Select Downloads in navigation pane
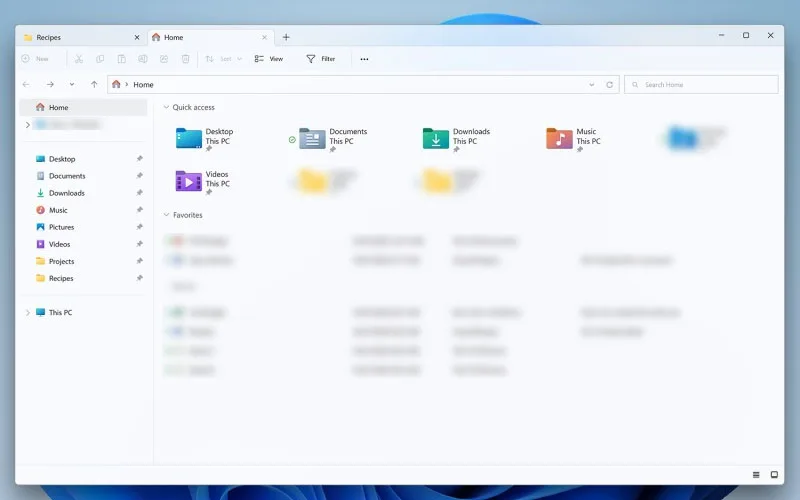The width and height of the screenshot is (800, 500). (x=84, y=193)
